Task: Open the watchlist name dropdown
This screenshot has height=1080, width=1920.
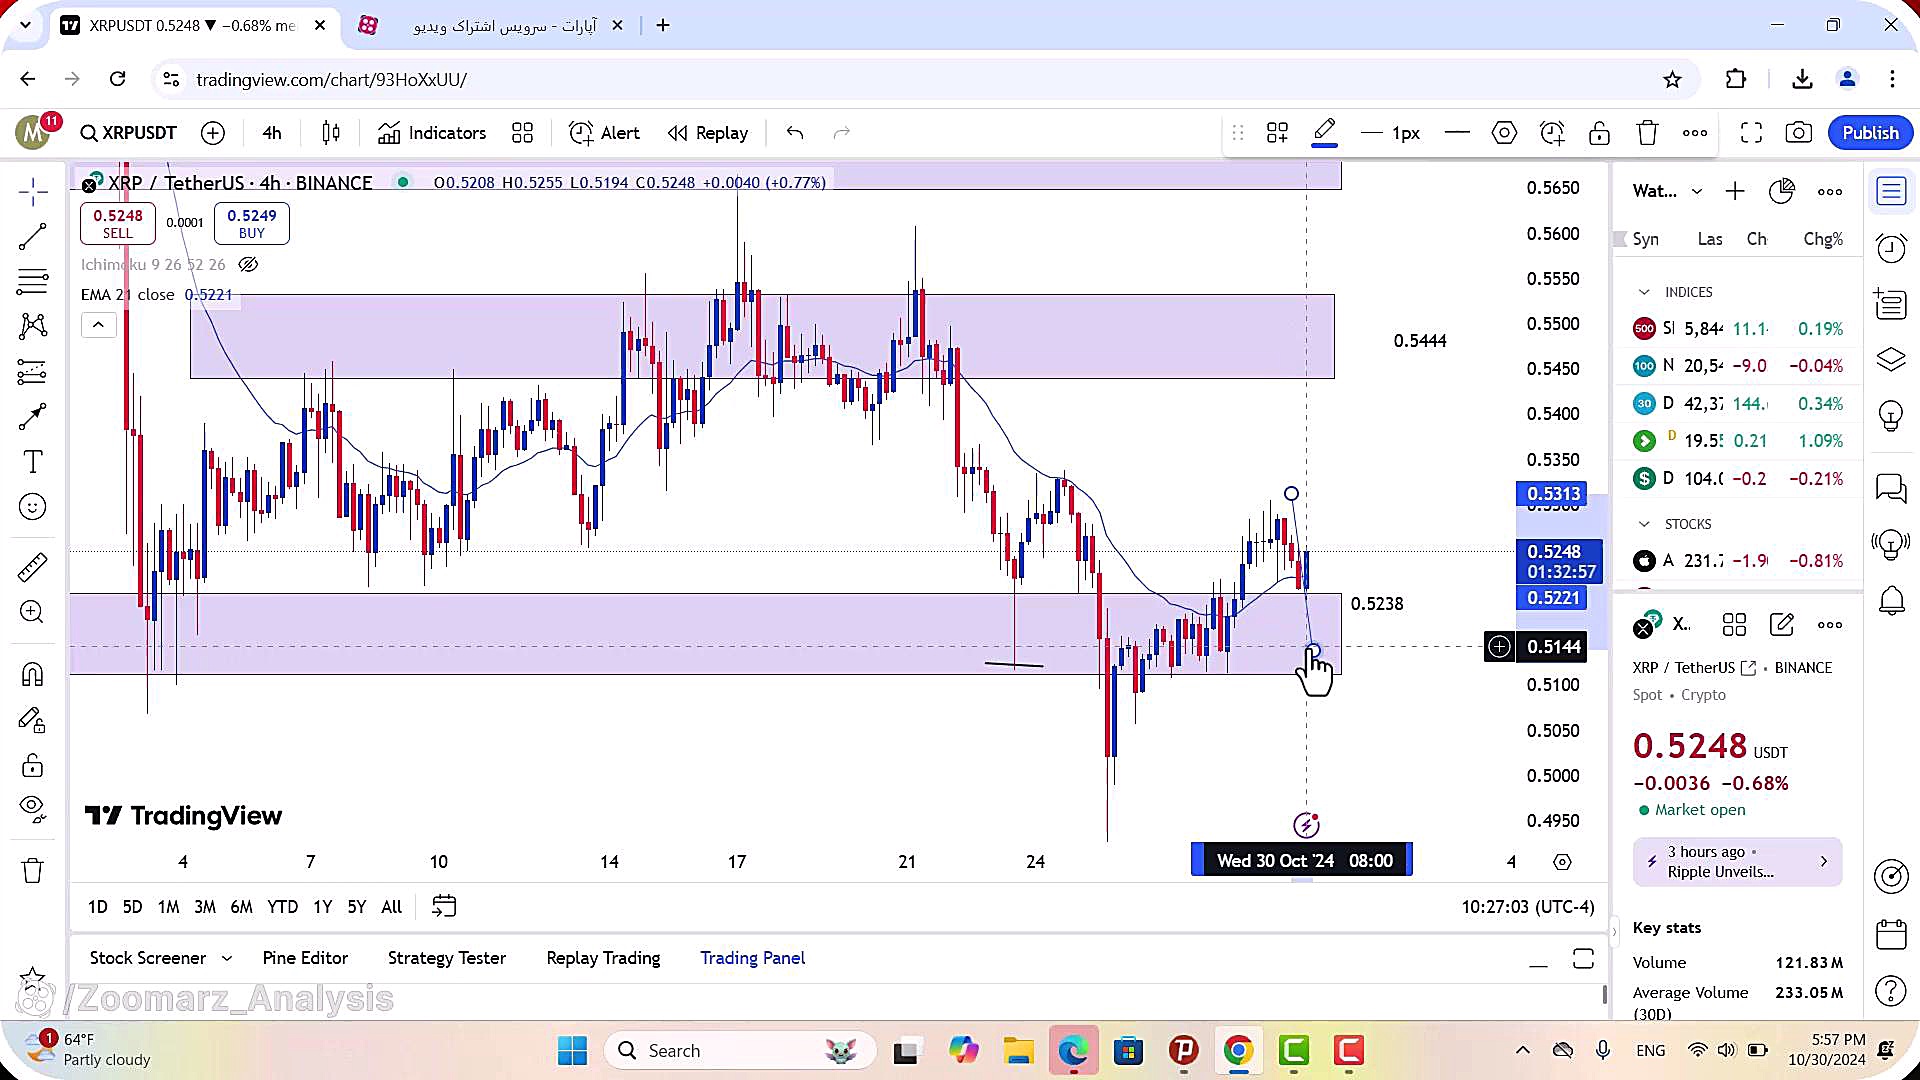Action: [1667, 191]
